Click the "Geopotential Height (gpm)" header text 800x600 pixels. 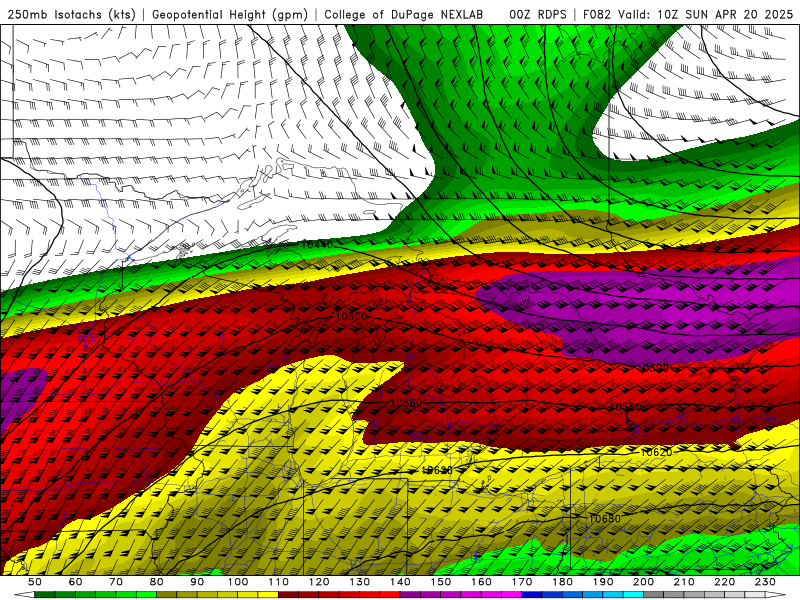(230, 14)
